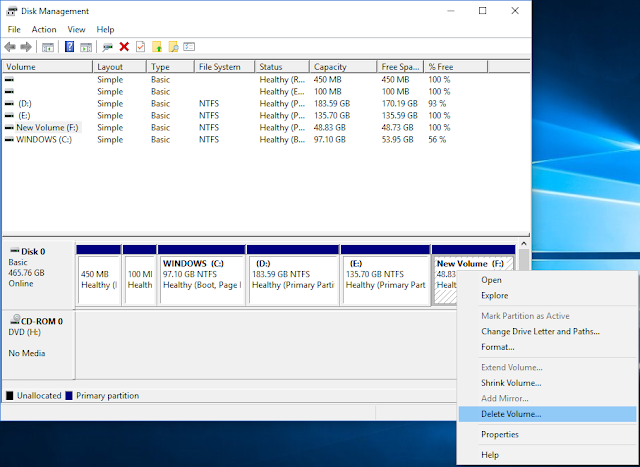The width and height of the screenshot is (640, 467).
Task: Choose Format... from the context menu
Action: [547, 347]
